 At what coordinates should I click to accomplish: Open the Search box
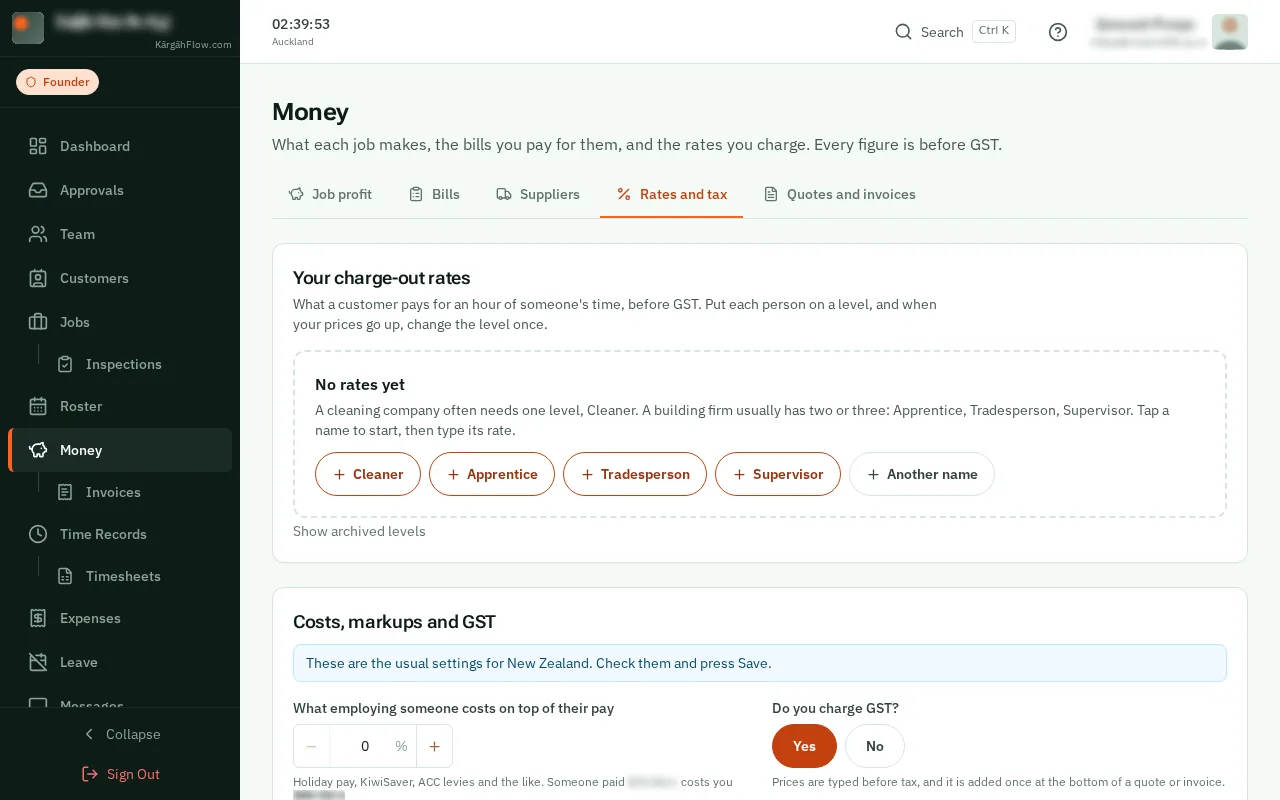(x=955, y=32)
